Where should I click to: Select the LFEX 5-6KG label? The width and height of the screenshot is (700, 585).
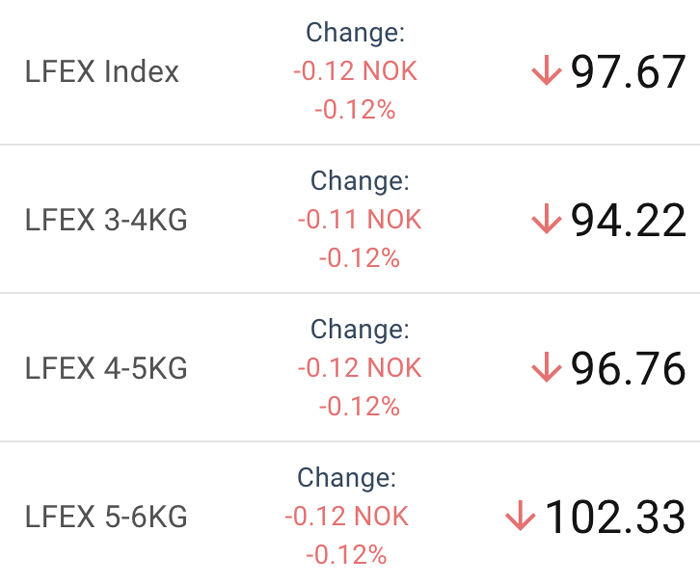click(x=106, y=517)
